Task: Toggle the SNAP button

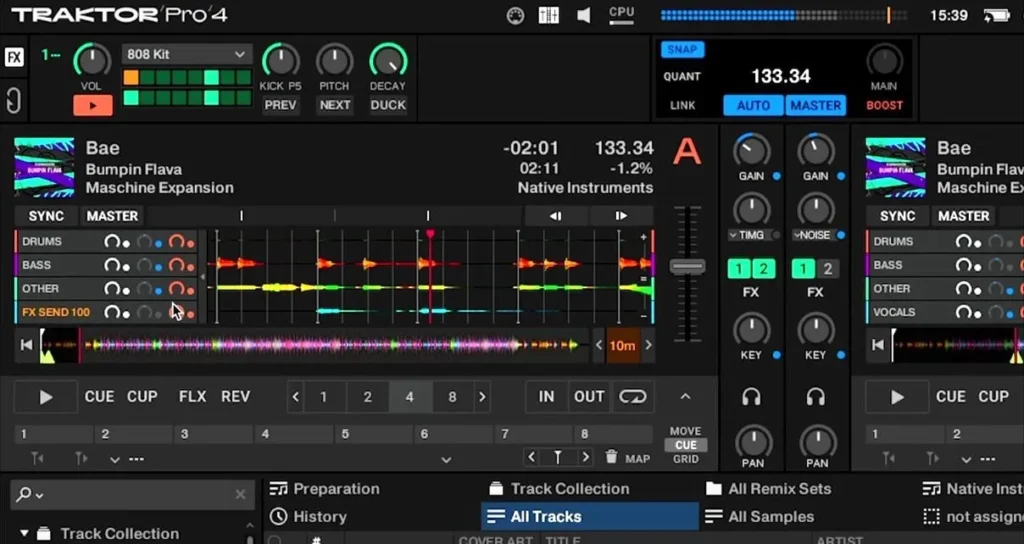Action: (x=683, y=49)
